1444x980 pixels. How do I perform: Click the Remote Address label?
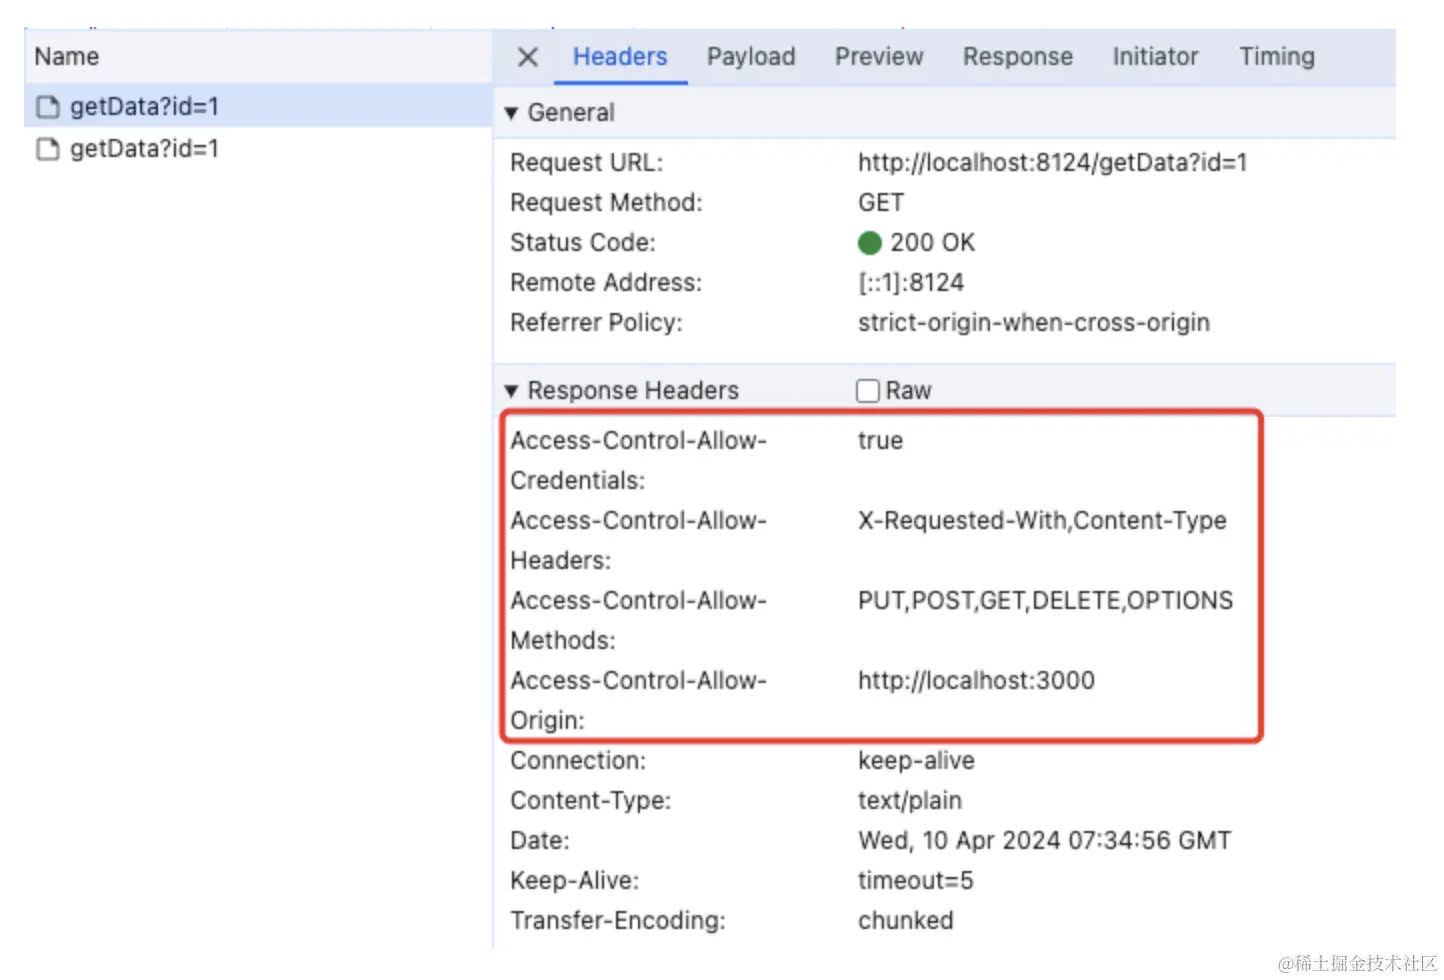pos(606,283)
